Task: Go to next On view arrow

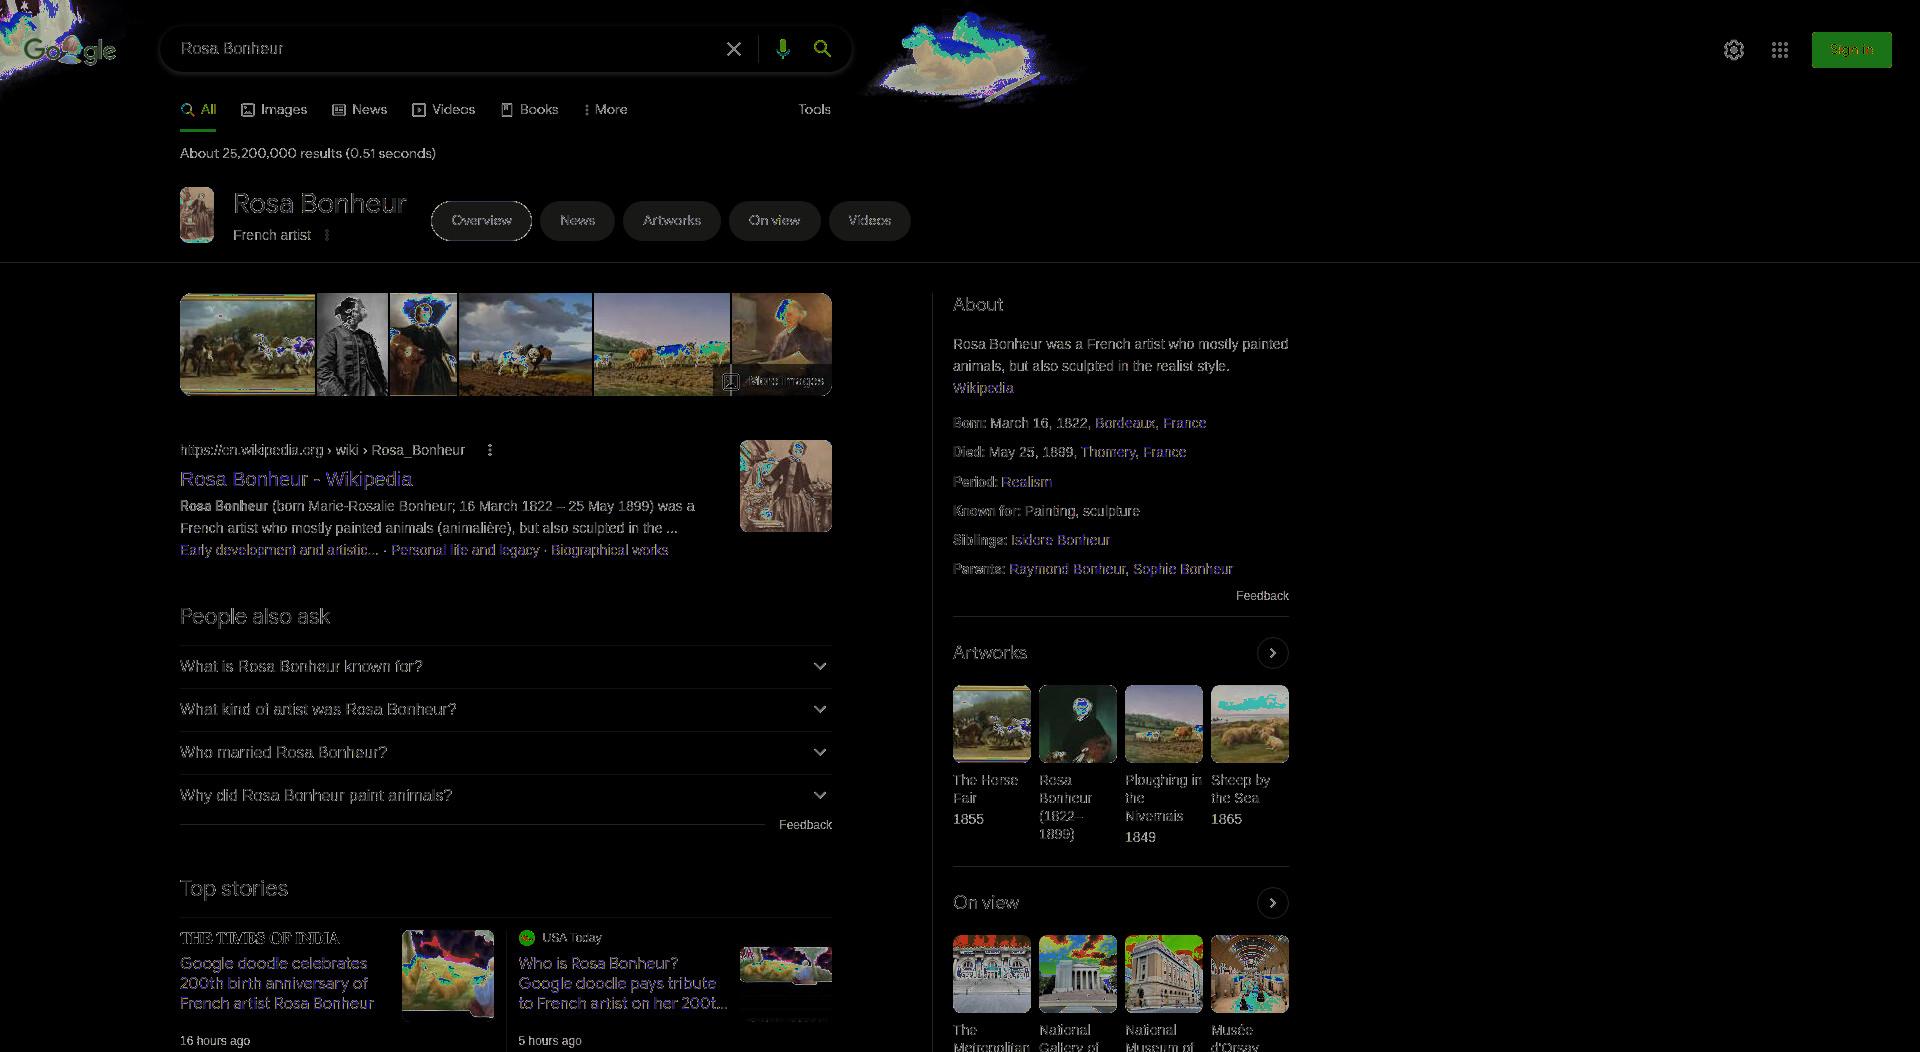Action: pos(1272,903)
